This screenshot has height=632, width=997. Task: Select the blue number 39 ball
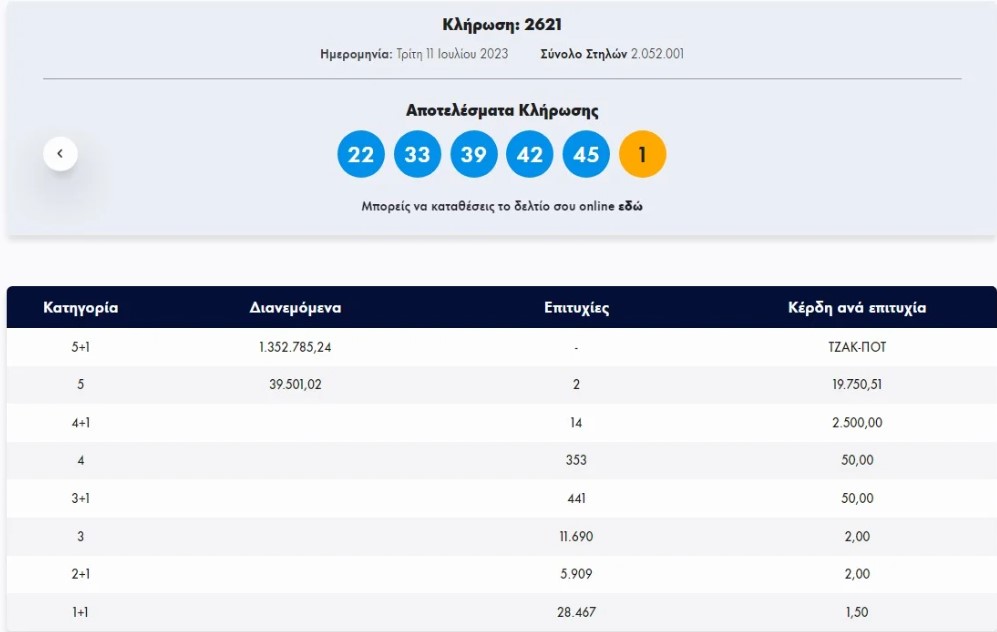473,155
